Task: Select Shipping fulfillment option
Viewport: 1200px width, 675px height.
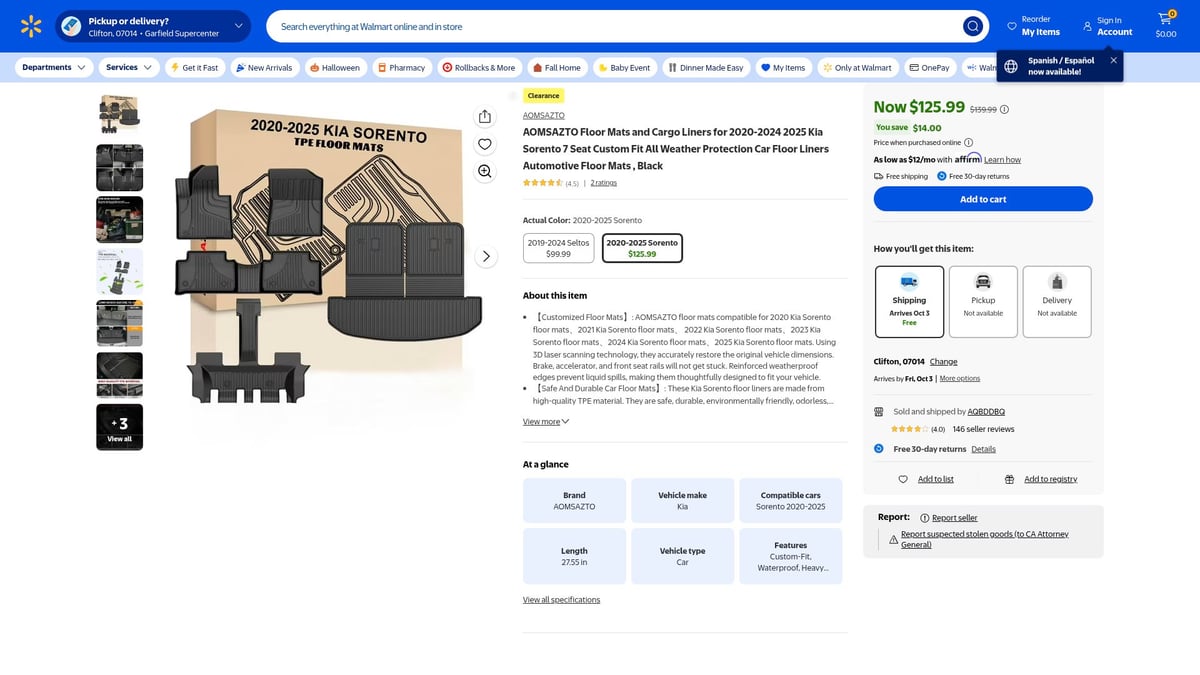Action: click(909, 302)
